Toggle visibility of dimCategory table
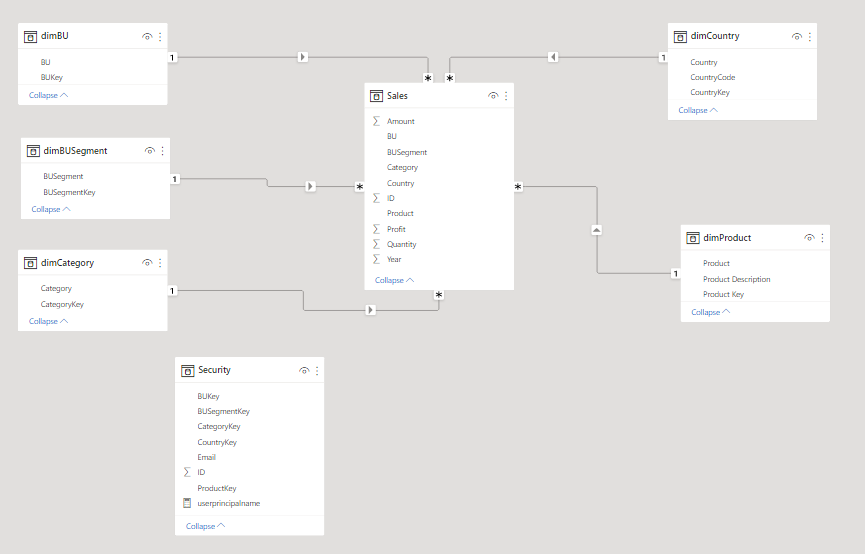The image size is (865, 554). click(x=147, y=263)
